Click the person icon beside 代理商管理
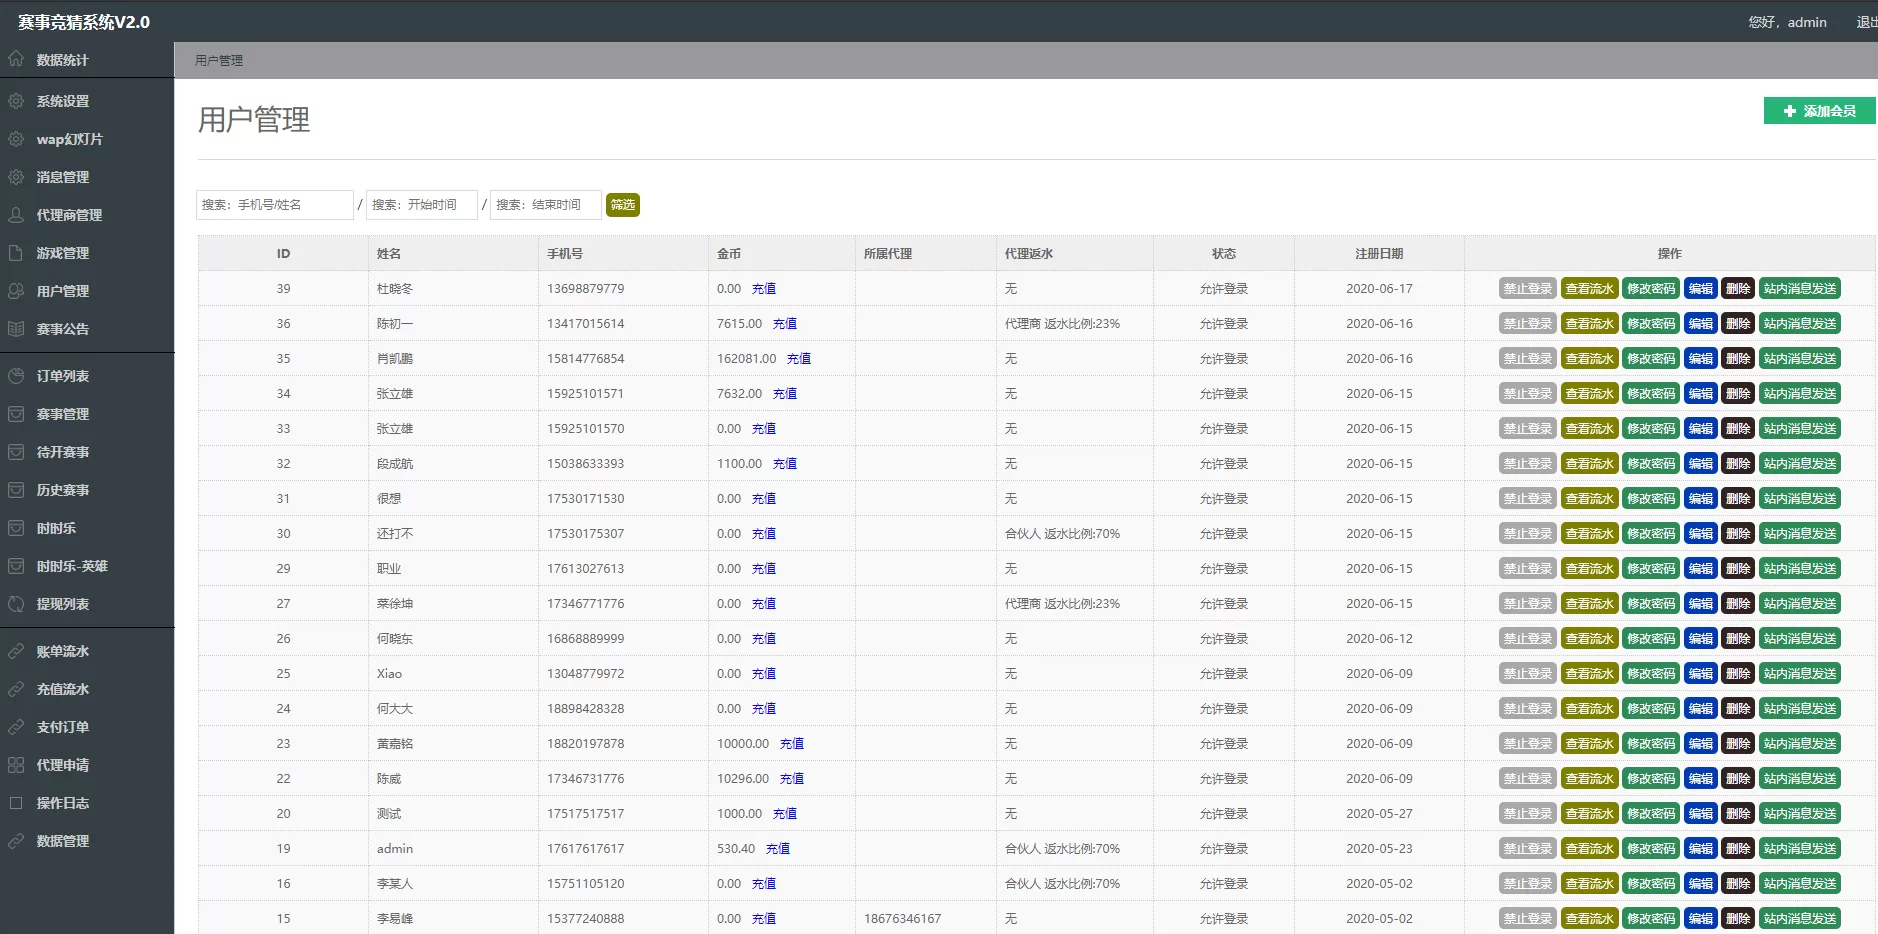Screen dimensions: 1878x934 (x=16, y=215)
